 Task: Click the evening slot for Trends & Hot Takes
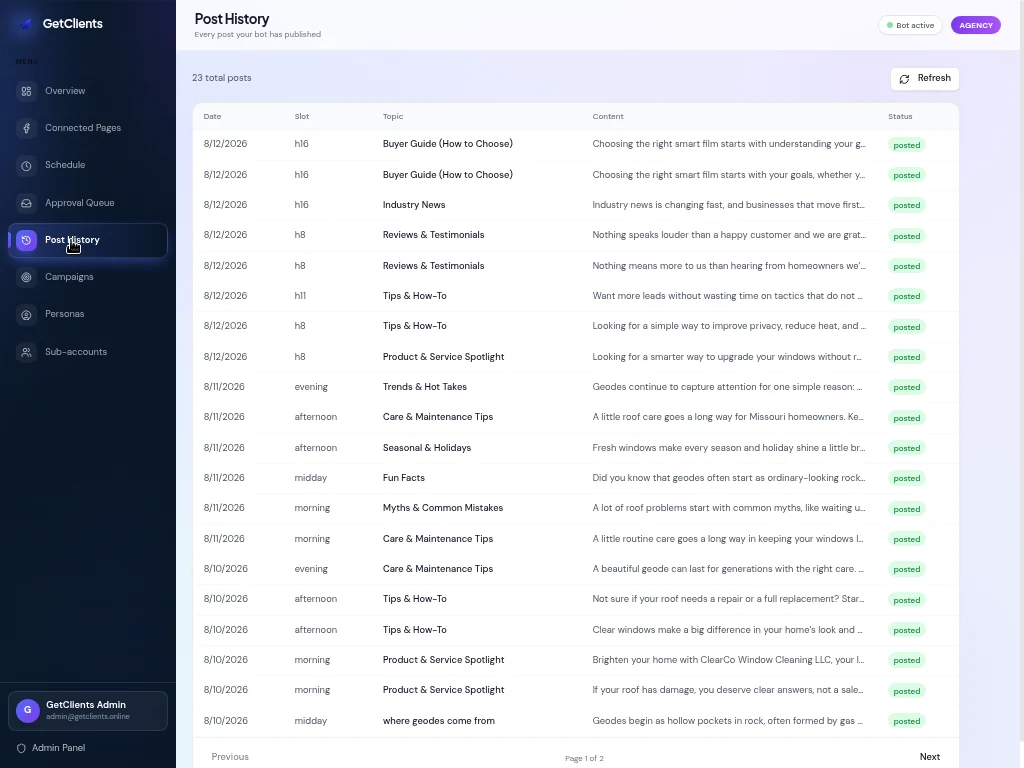[x=311, y=387]
